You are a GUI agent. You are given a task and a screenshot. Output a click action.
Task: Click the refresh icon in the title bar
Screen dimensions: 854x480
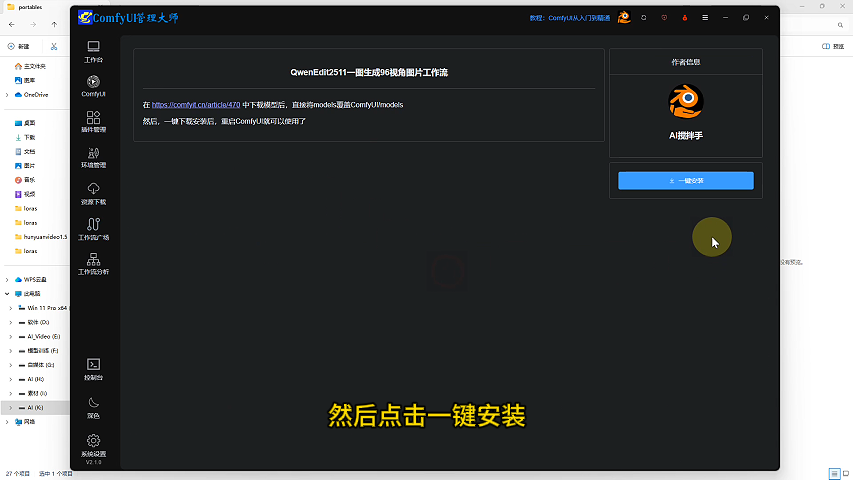(x=644, y=17)
